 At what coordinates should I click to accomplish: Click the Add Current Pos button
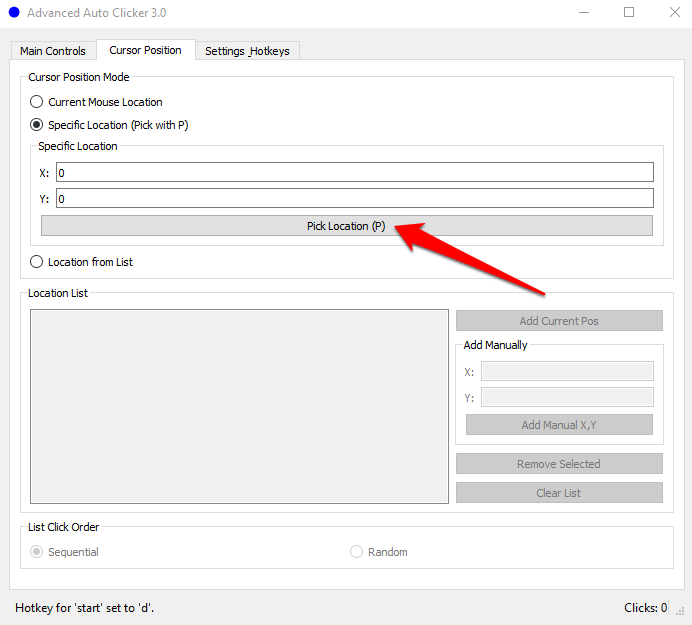(x=559, y=320)
